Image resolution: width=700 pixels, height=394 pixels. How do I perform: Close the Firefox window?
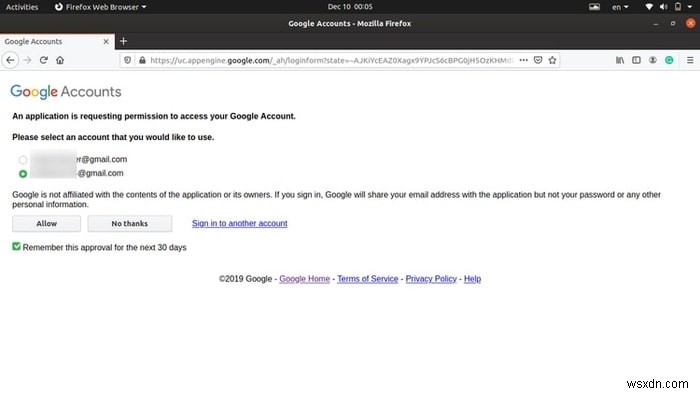691,23
